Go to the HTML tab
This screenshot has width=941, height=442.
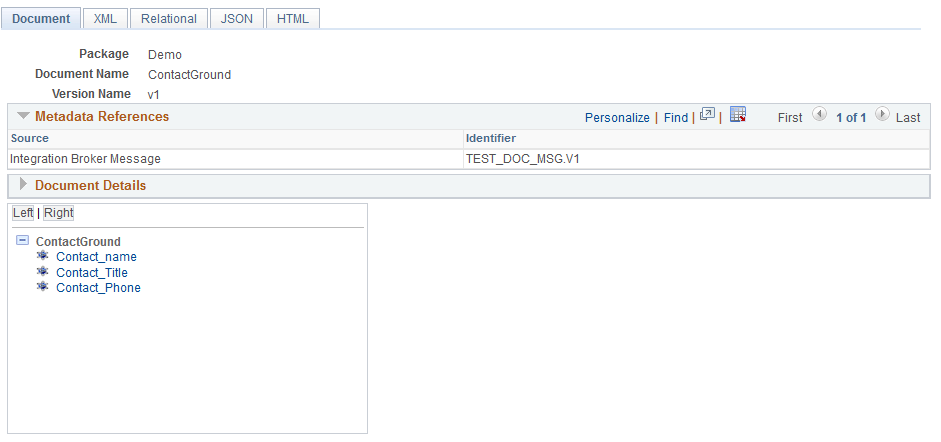(293, 19)
